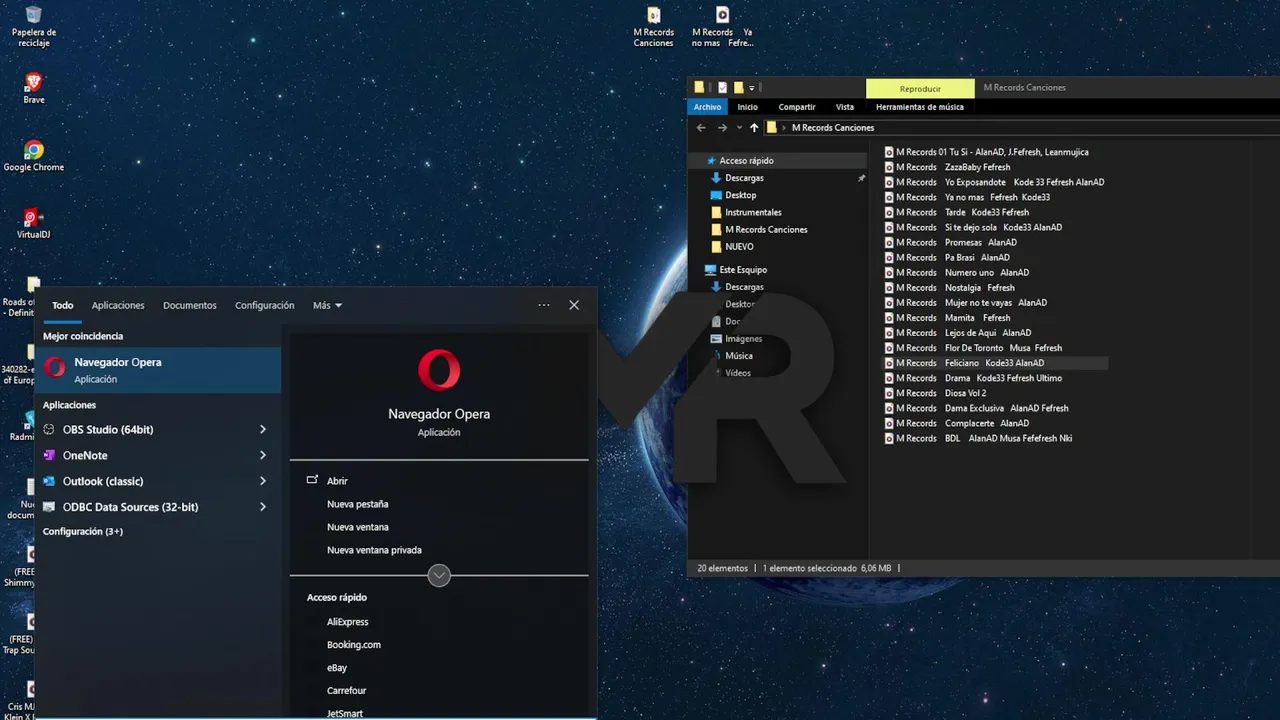
Task: Go forward in the File Explorer window
Action: (722, 128)
